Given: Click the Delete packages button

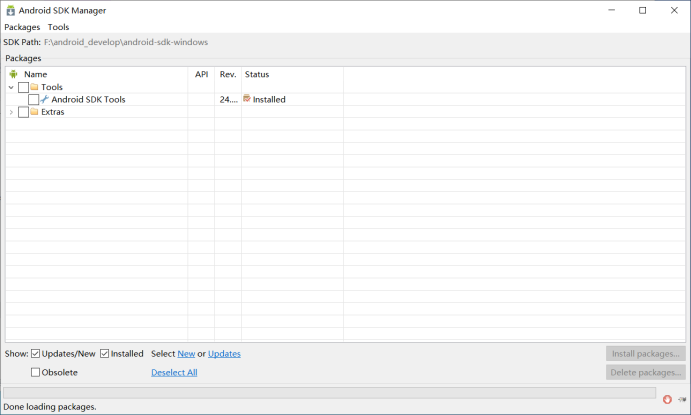Looking at the screenshot, I should pos(646,373).
